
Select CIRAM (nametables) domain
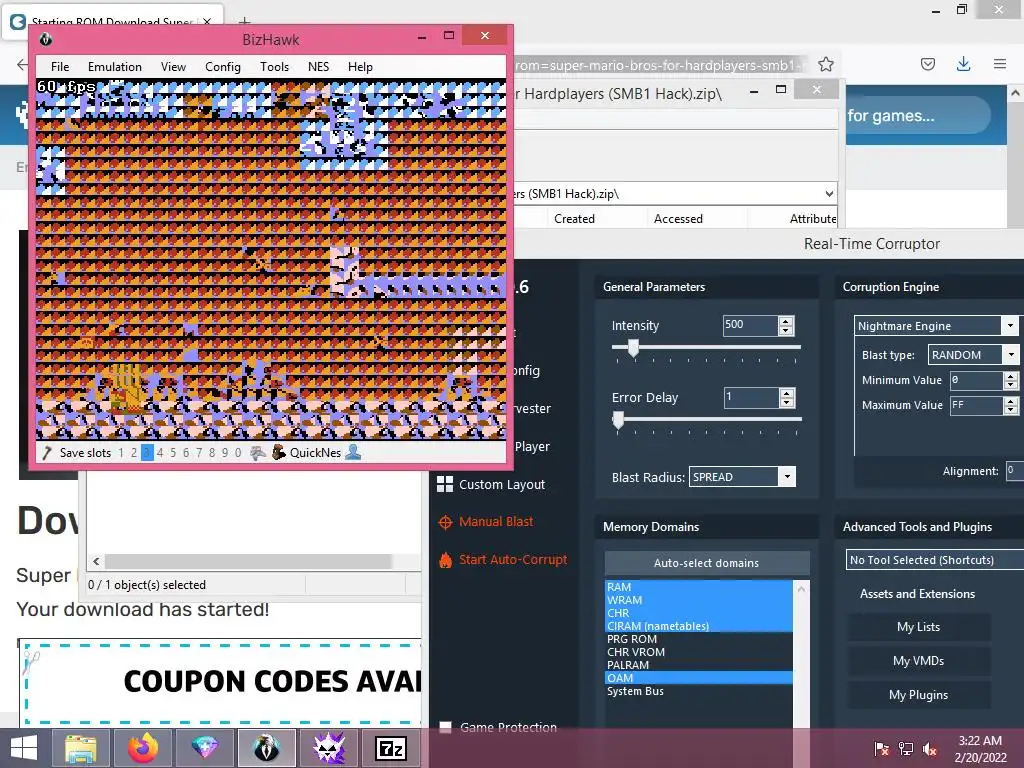pyautogui.click(x=699, y=626)
